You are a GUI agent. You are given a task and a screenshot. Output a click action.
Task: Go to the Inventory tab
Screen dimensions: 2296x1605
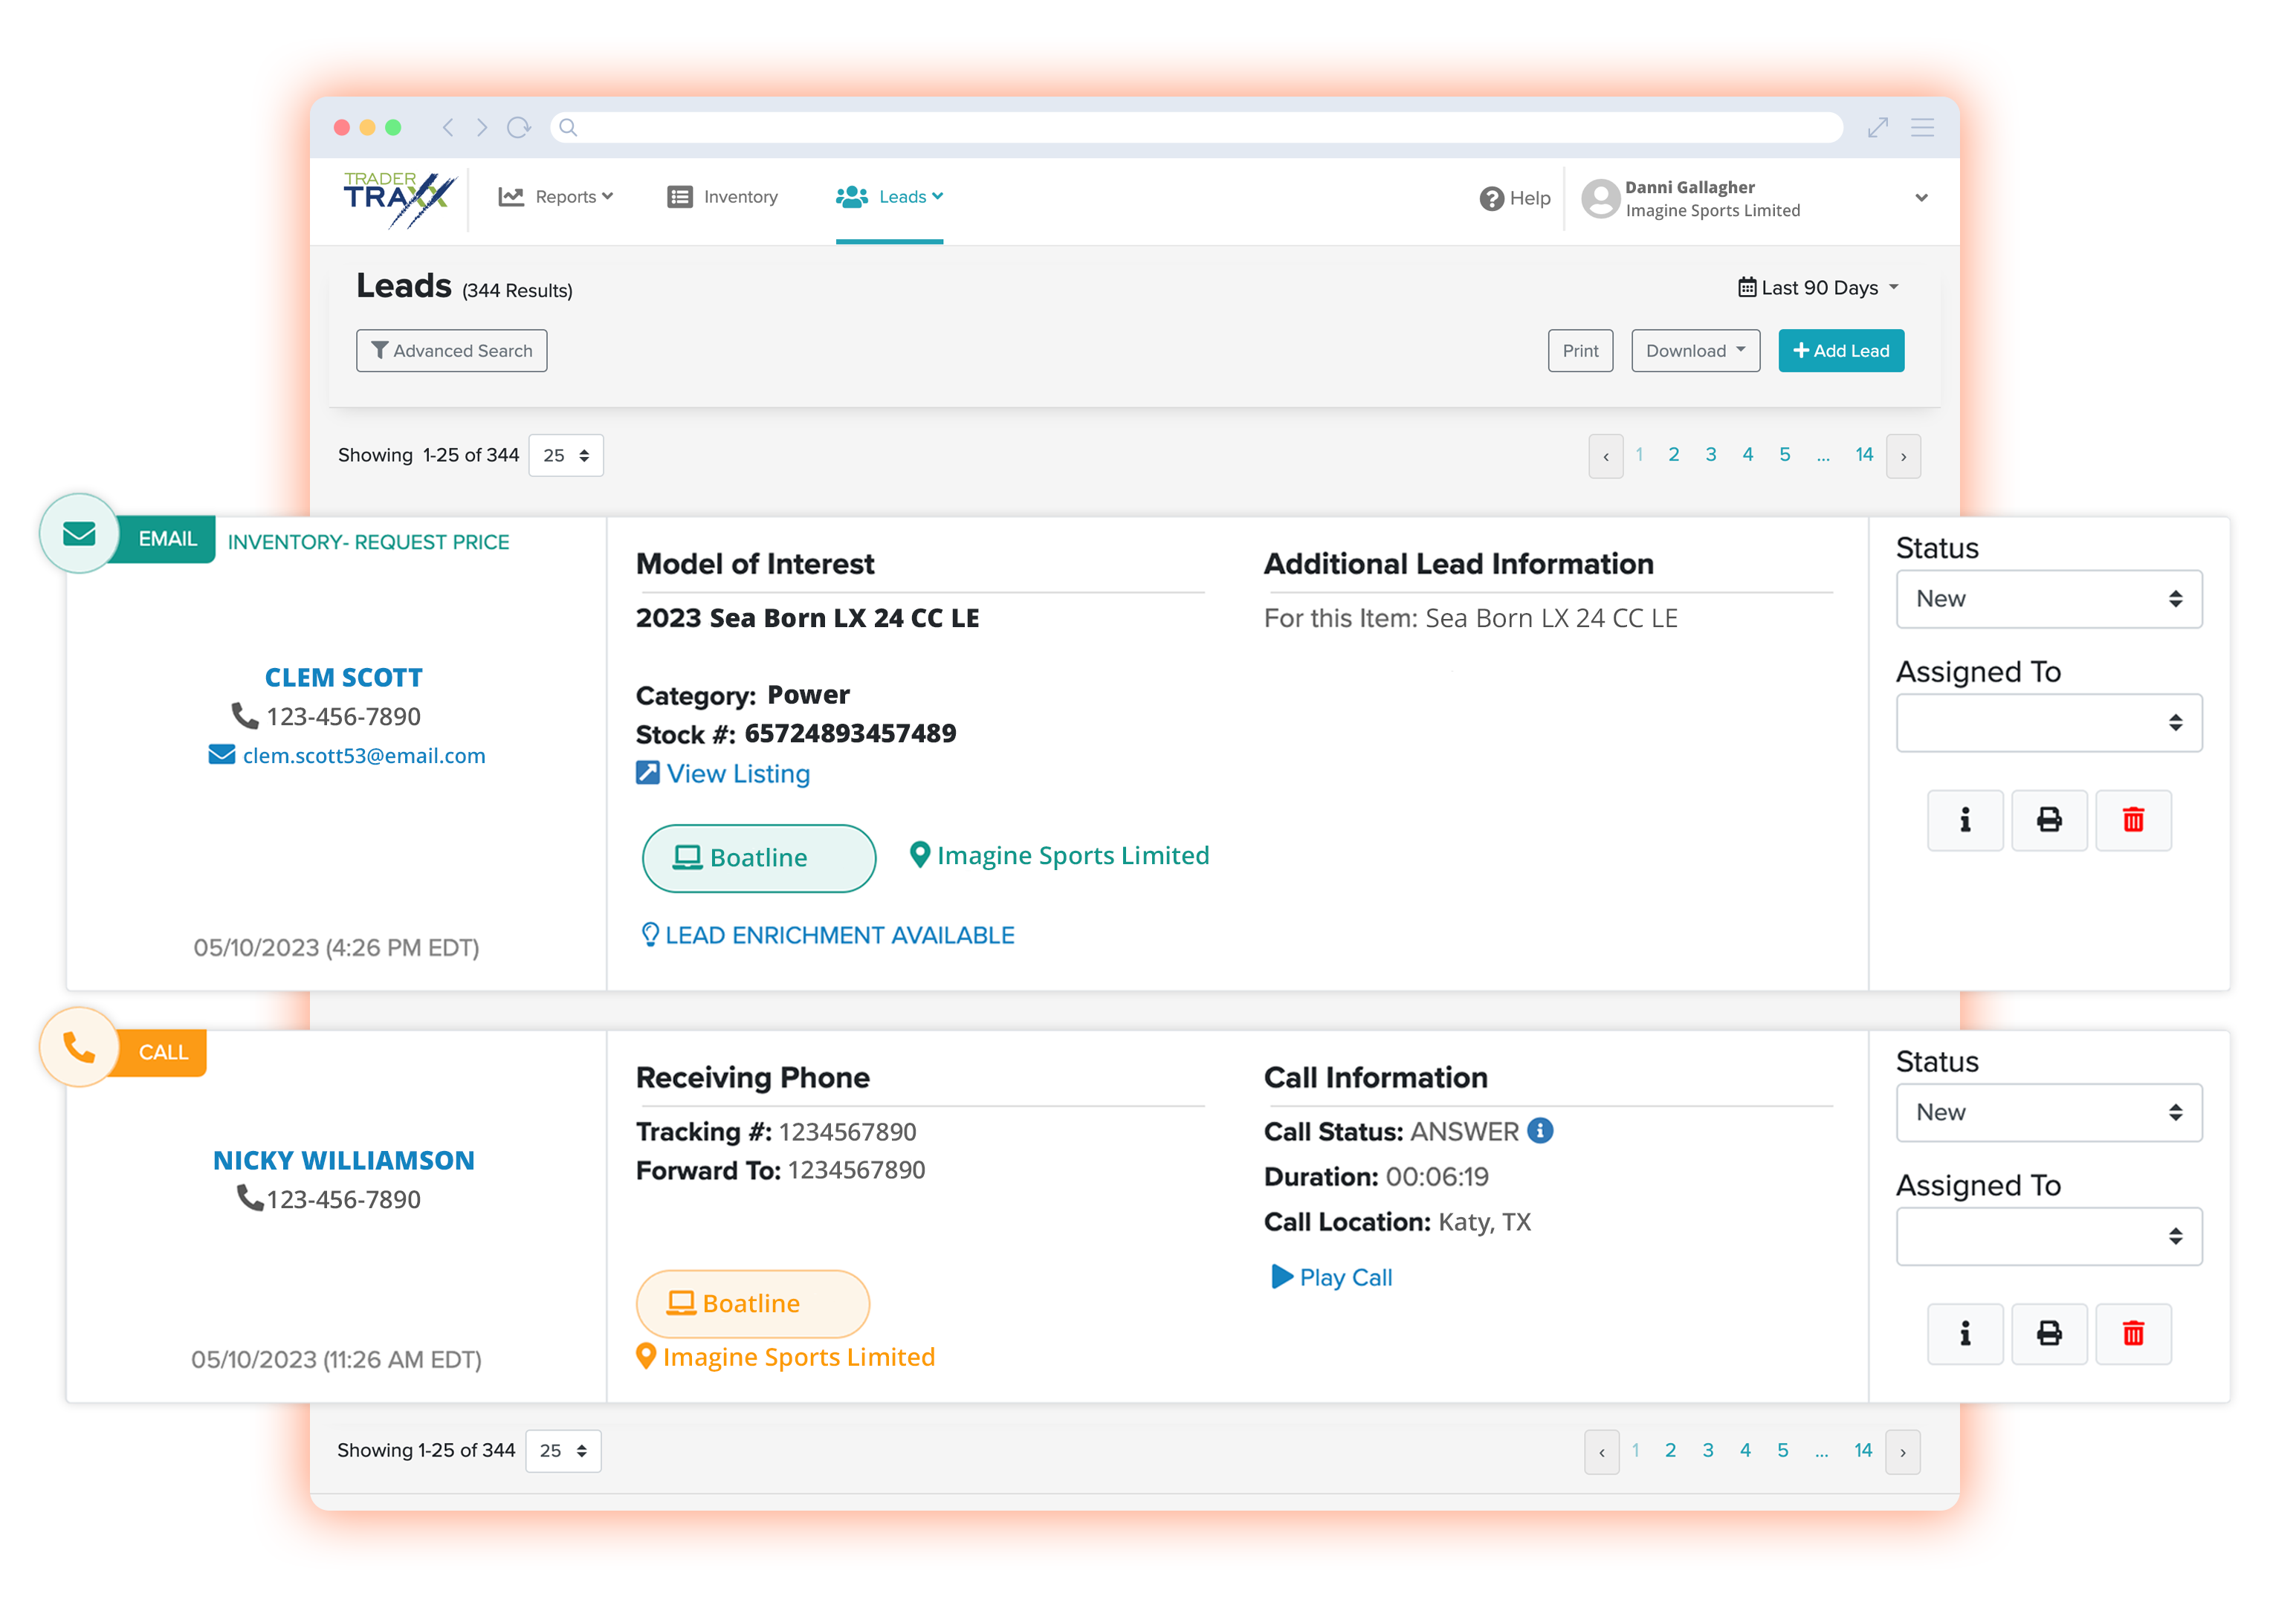[x=722, y=197]
